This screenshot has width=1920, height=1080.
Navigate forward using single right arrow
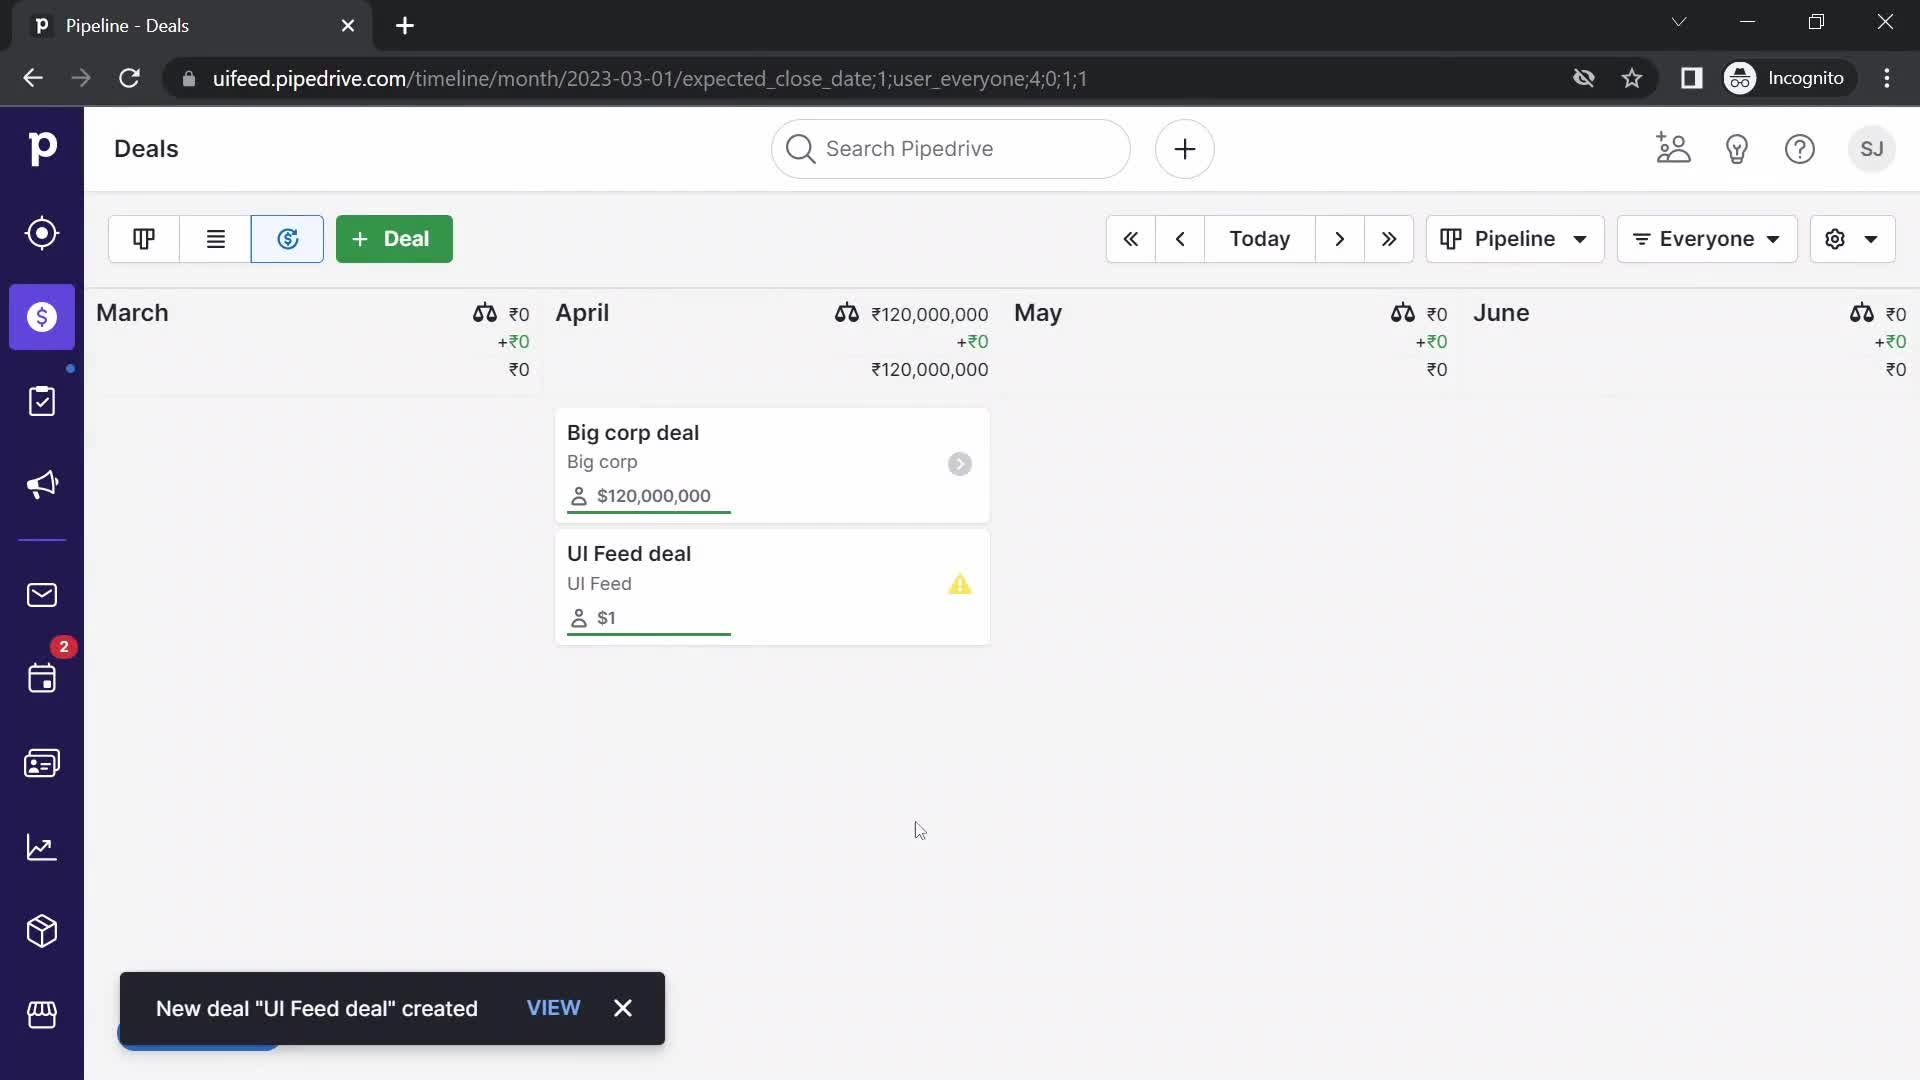point(1340,239)
